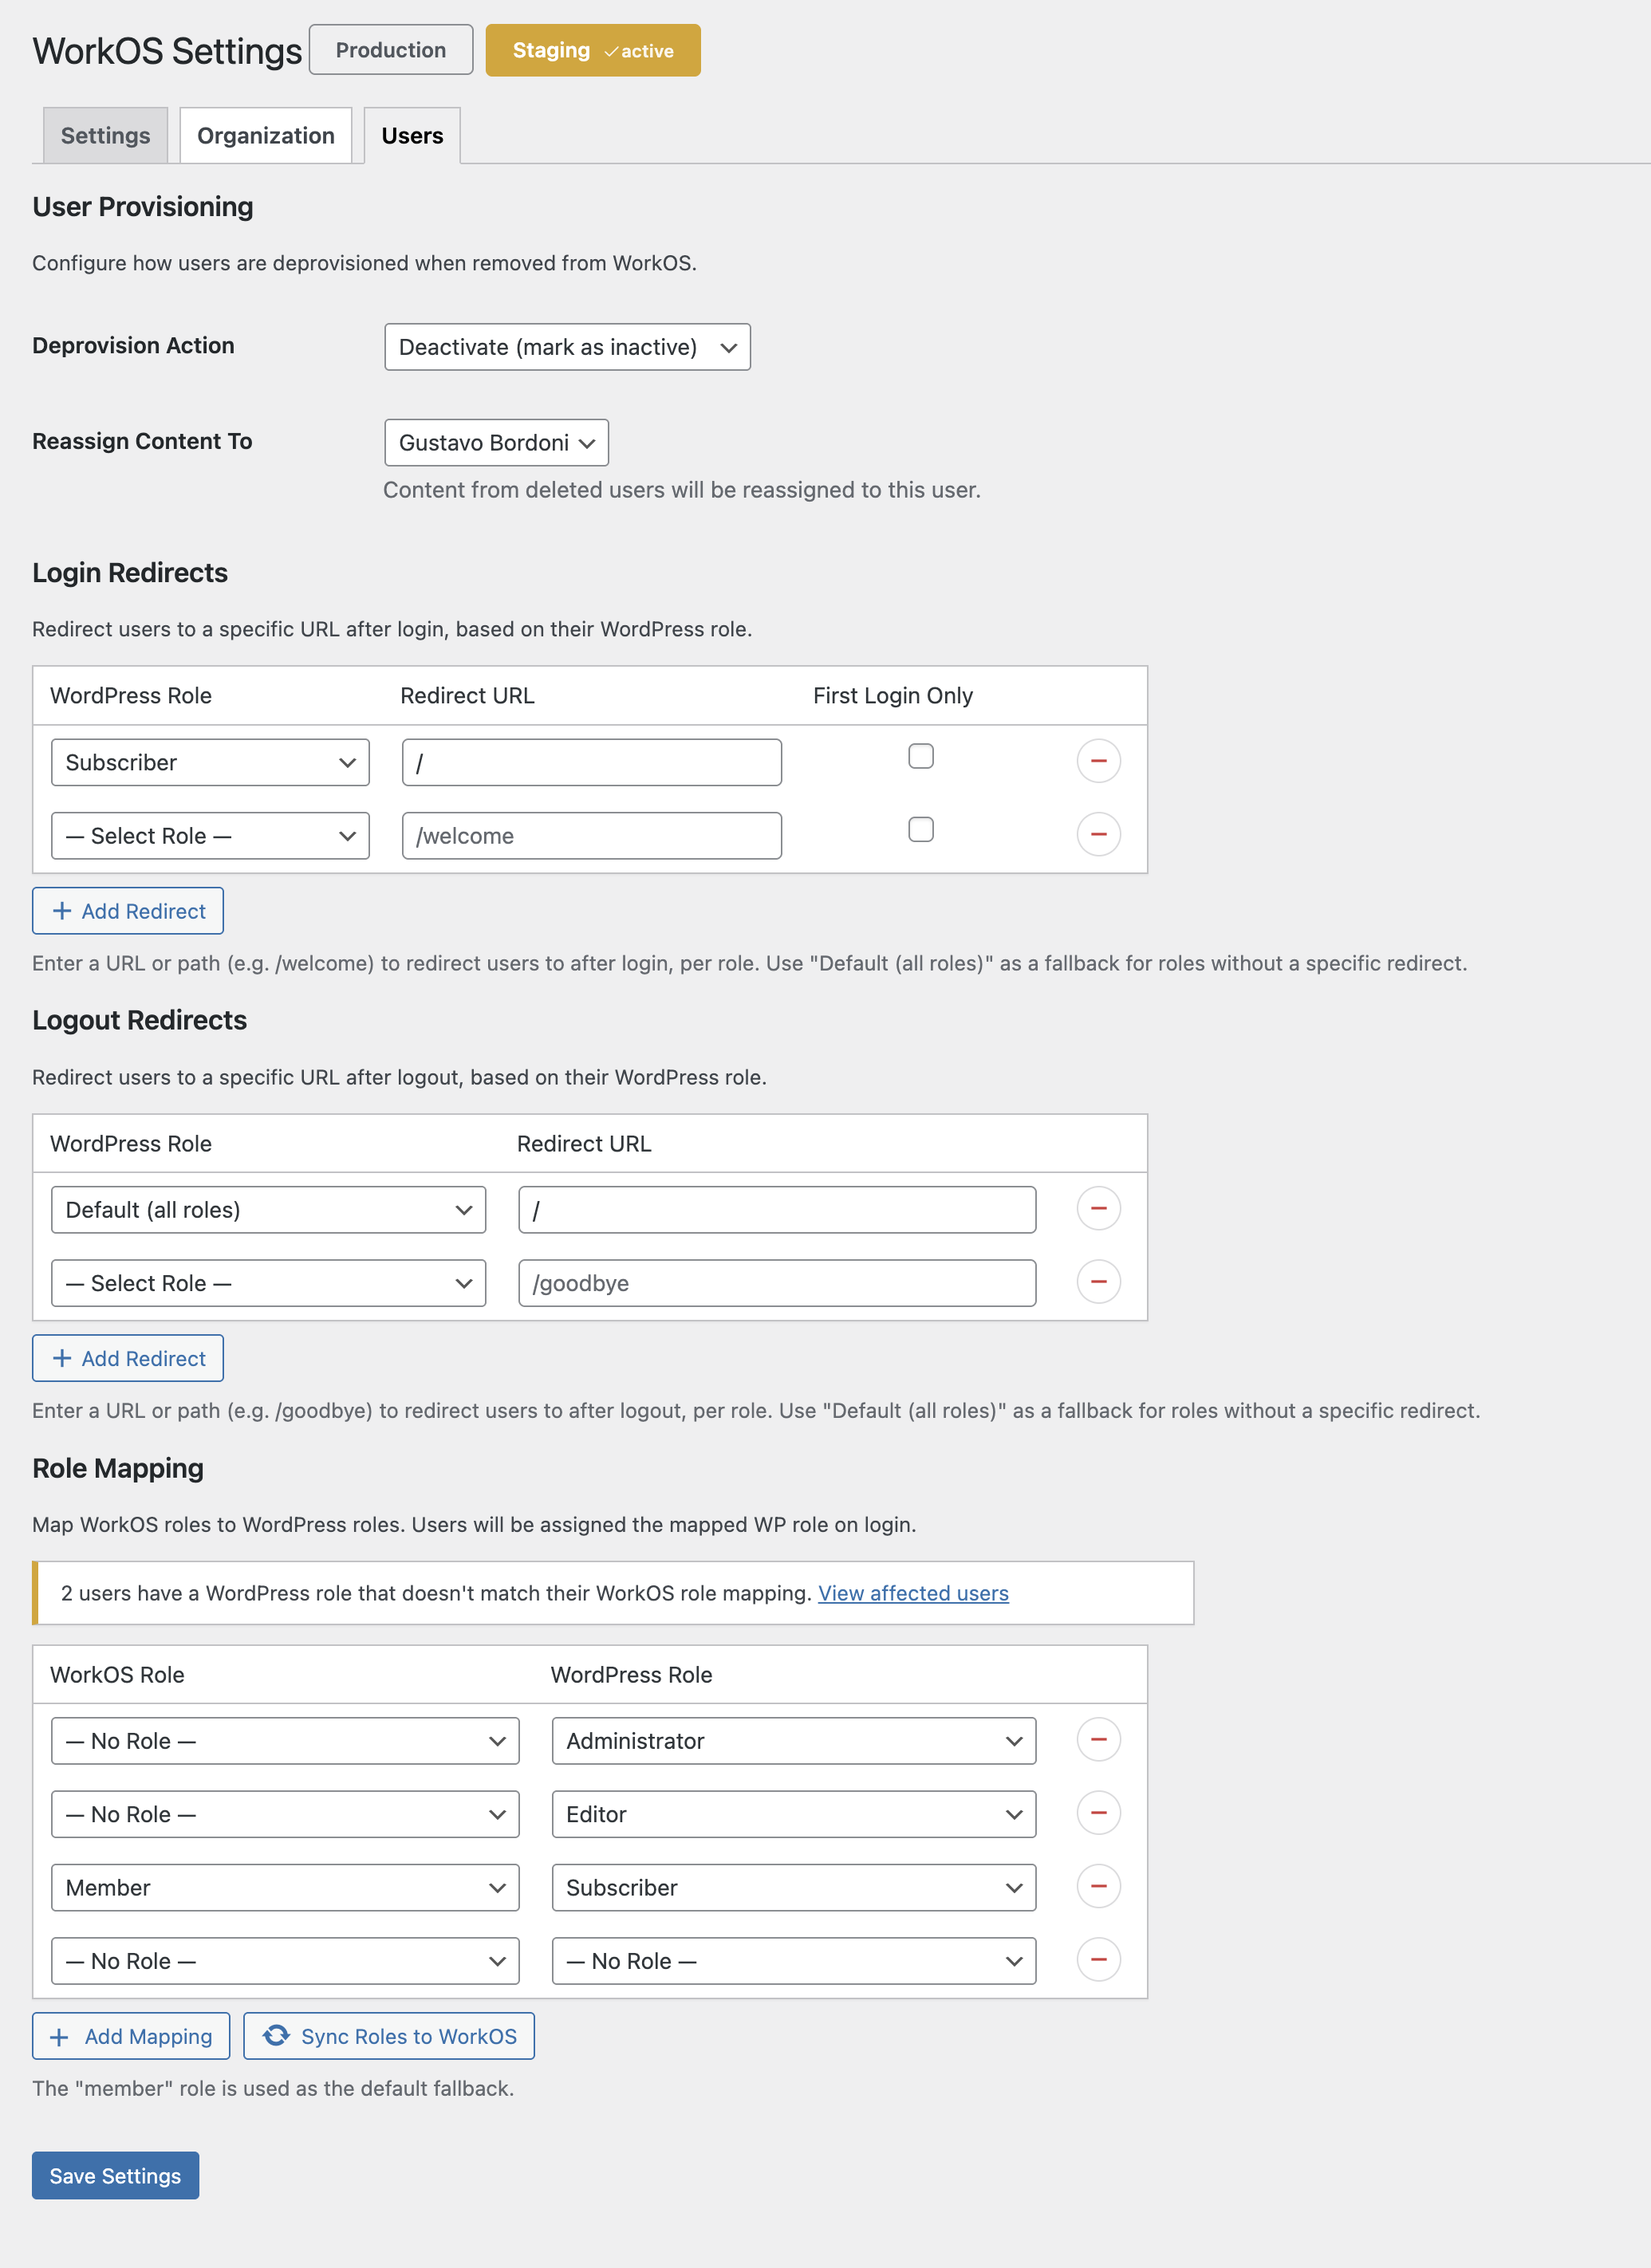This screenshot has width=1651, height=2268.
Task: Focus the Default logout redirect URL field
Action: coord(777,1210)
